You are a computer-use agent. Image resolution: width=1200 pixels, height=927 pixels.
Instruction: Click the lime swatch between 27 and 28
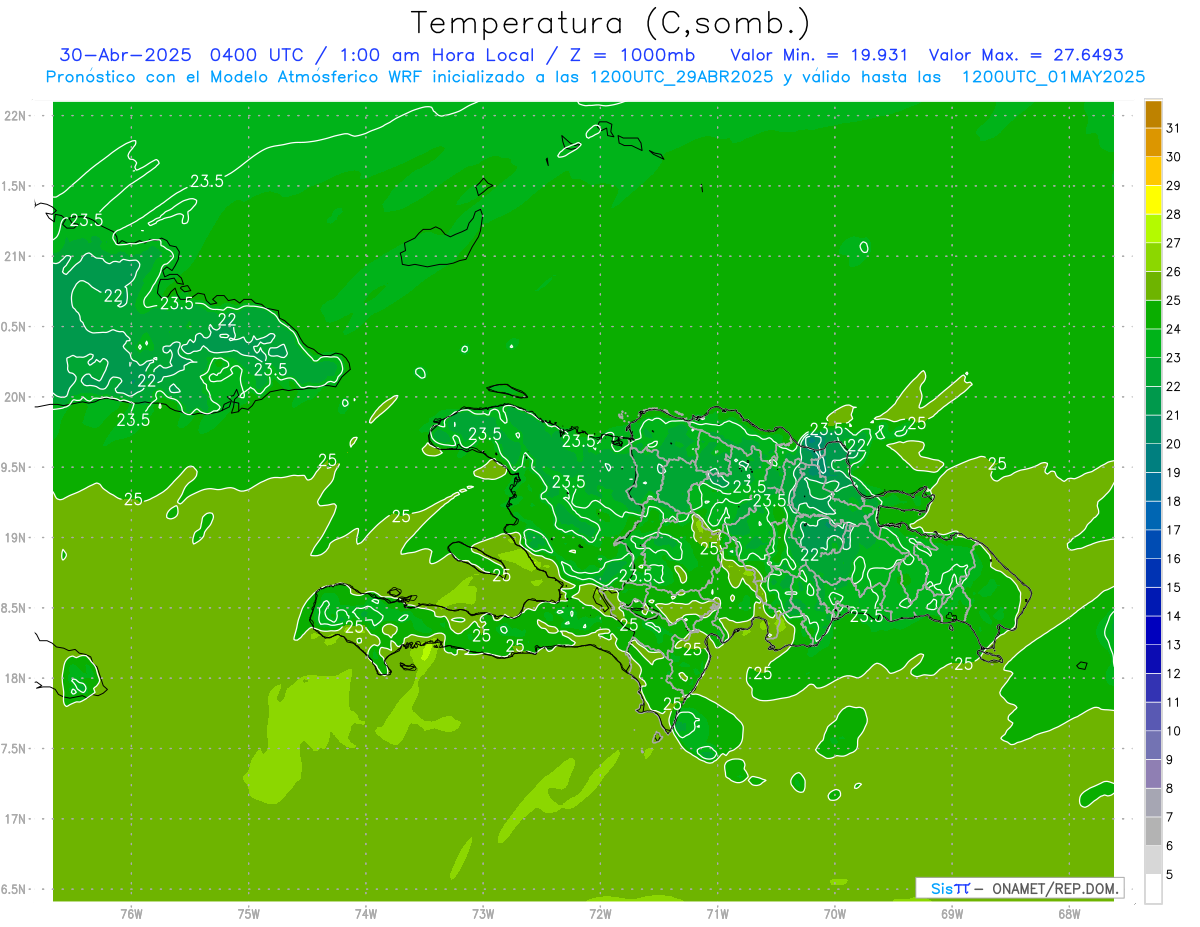pos(1153,229)
